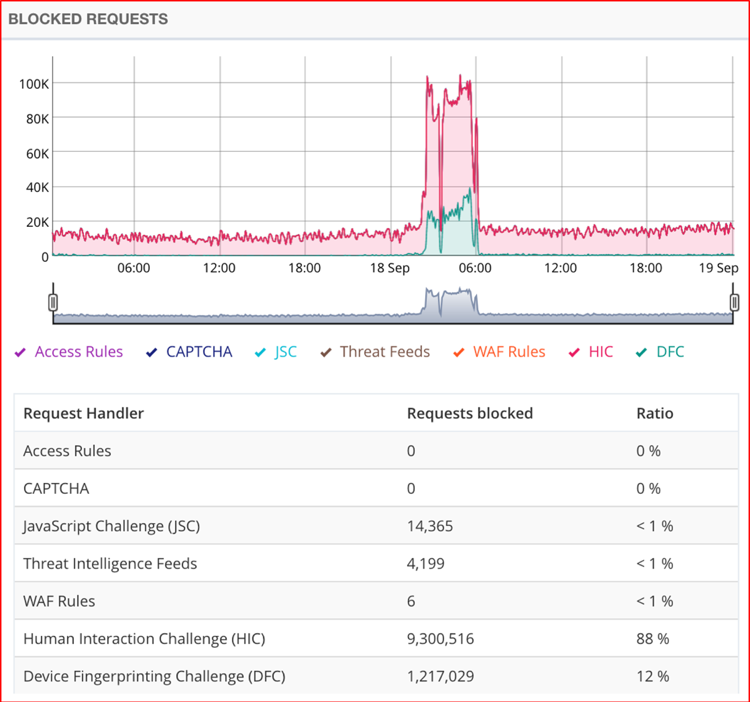
Task: Toggle the JSC series checkmark
Action: point(260,352)
